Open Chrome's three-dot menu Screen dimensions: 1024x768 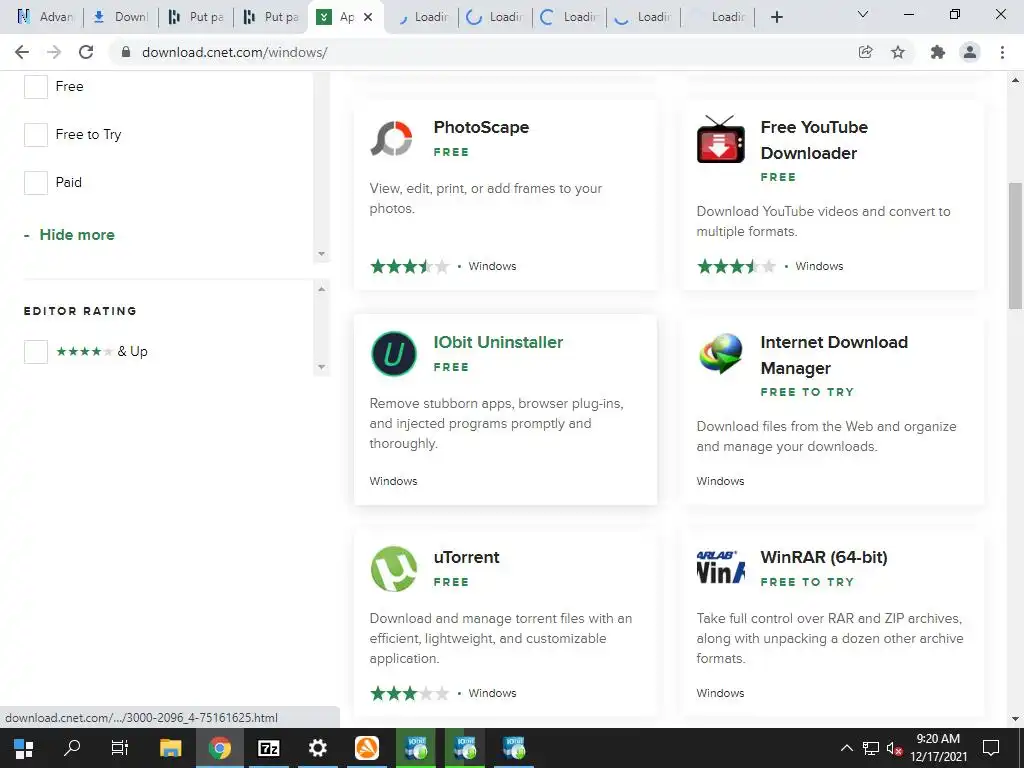(1002, 52)
